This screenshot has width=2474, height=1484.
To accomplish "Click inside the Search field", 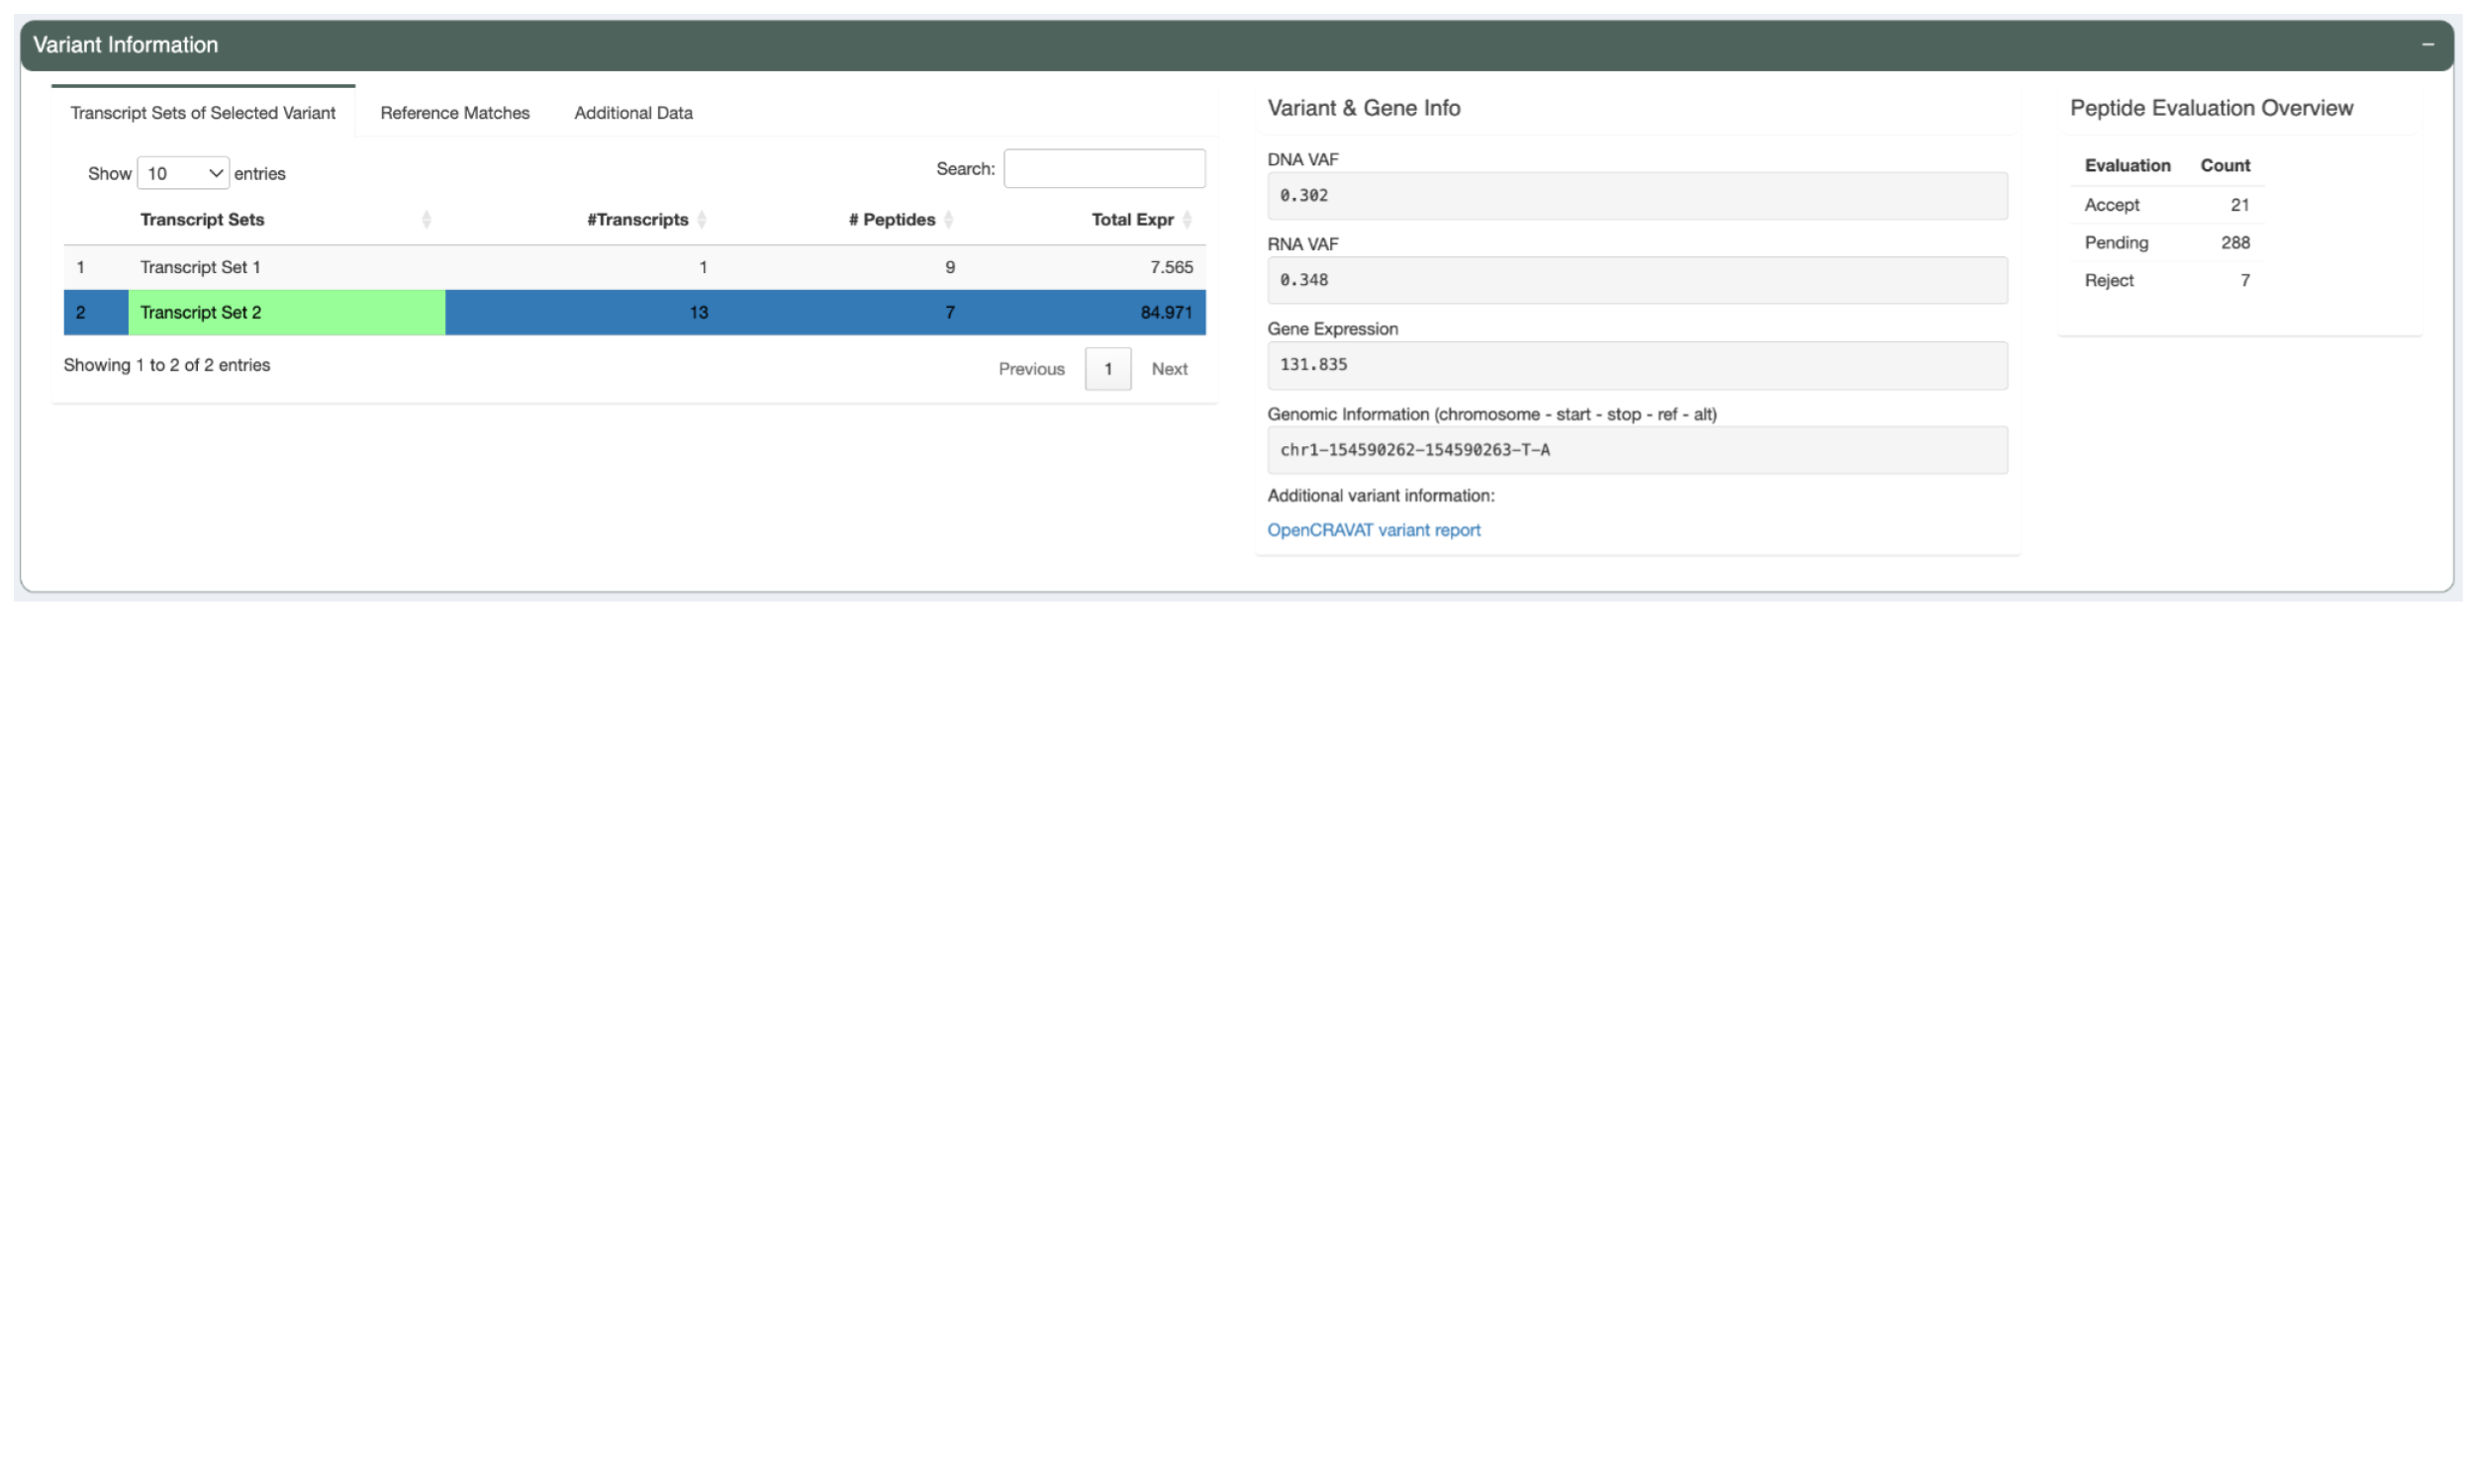I will coord(1103,167).
